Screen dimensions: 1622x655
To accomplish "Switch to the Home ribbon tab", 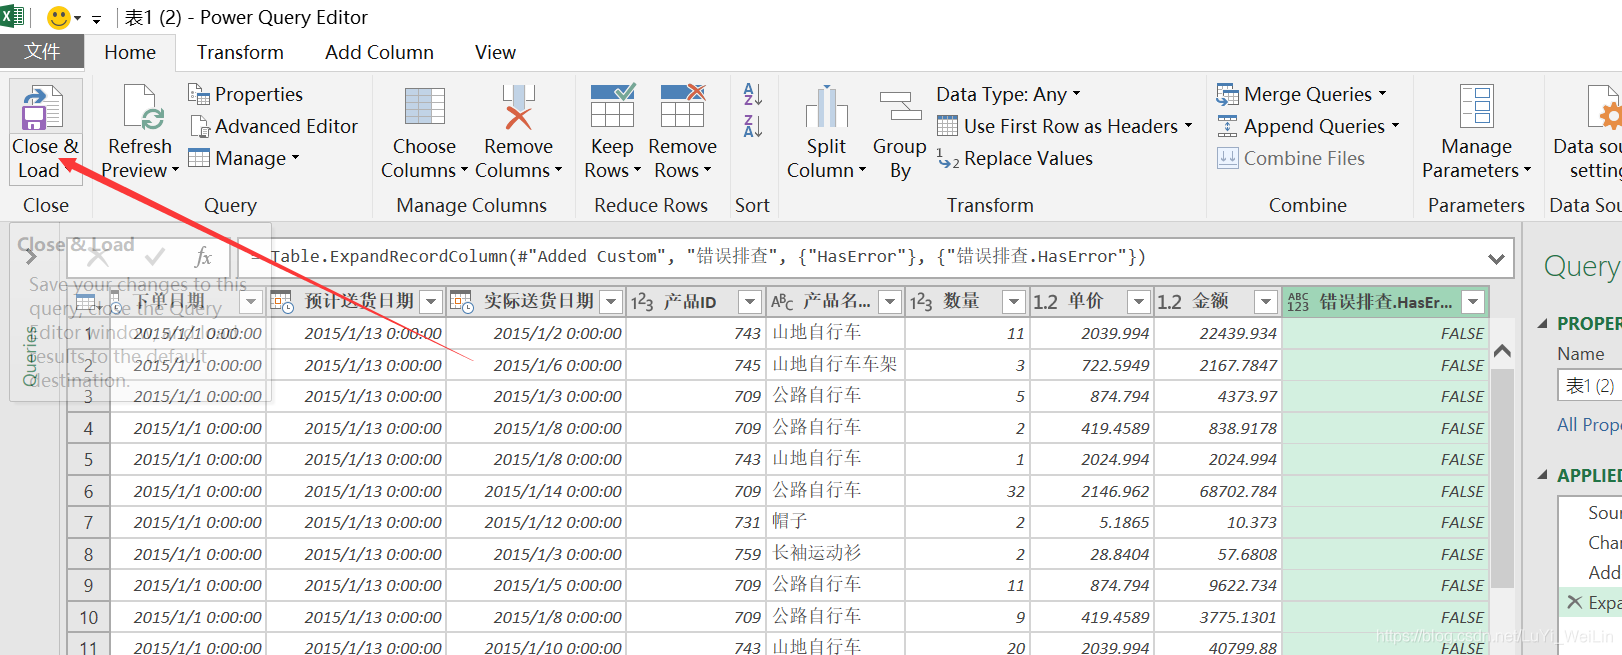I will 130,52.
